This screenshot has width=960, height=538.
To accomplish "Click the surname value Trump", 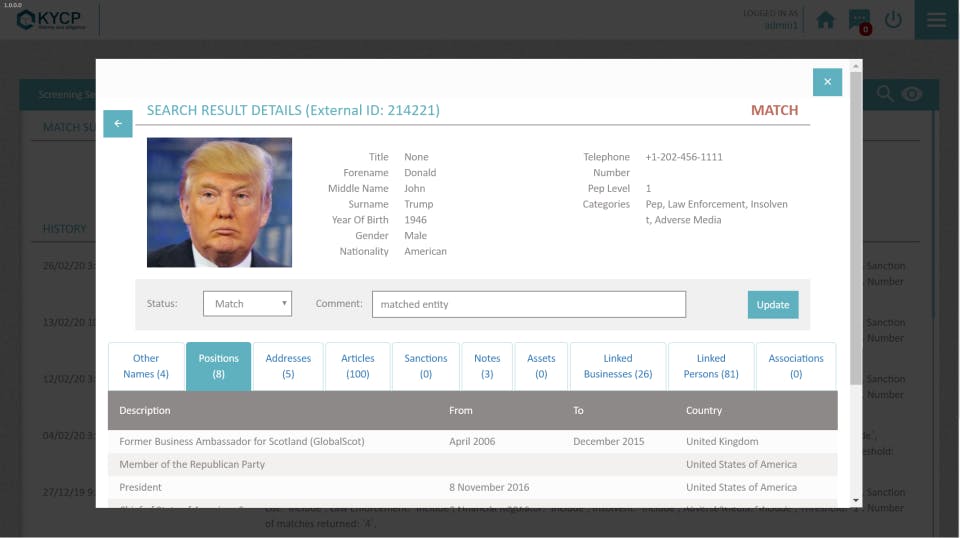I will (x=418, y=204).
